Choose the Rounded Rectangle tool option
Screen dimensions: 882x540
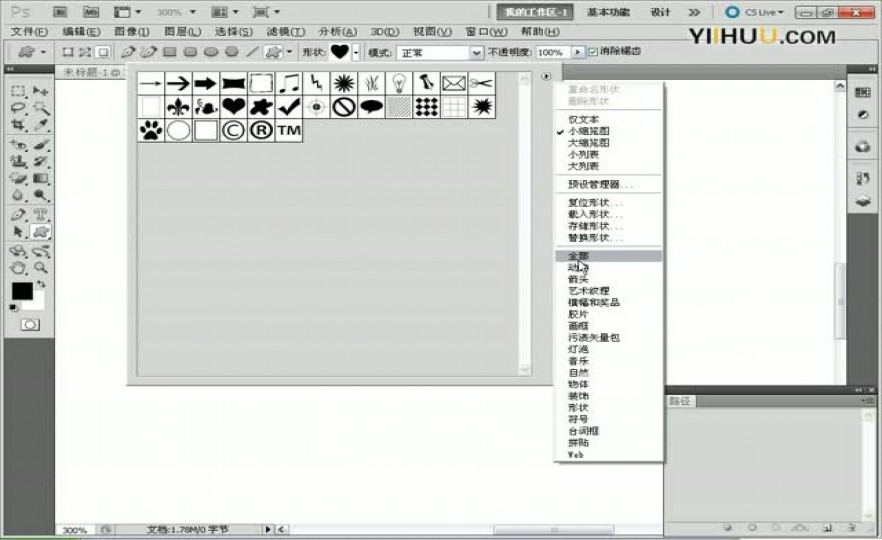coord(191,52)
